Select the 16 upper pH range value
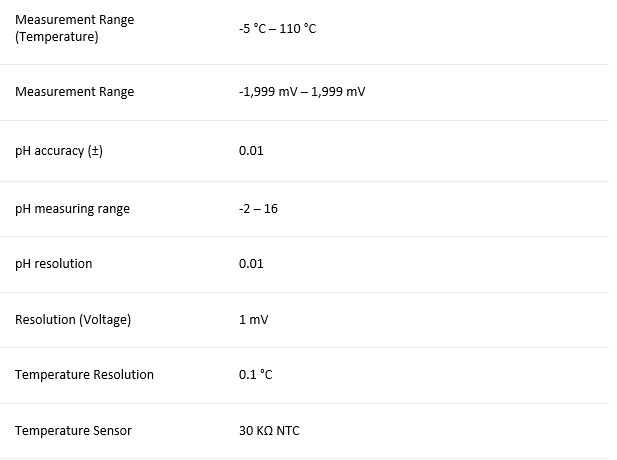 pyautogui.click(x=271, y=209)
